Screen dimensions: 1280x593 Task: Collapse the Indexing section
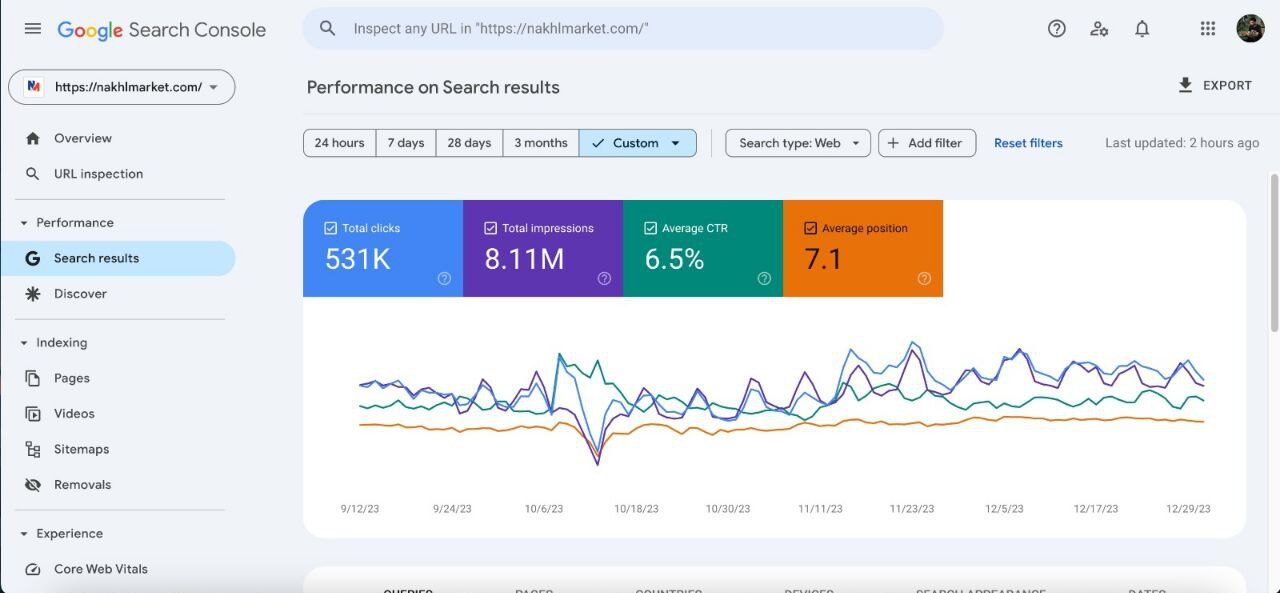24,343
